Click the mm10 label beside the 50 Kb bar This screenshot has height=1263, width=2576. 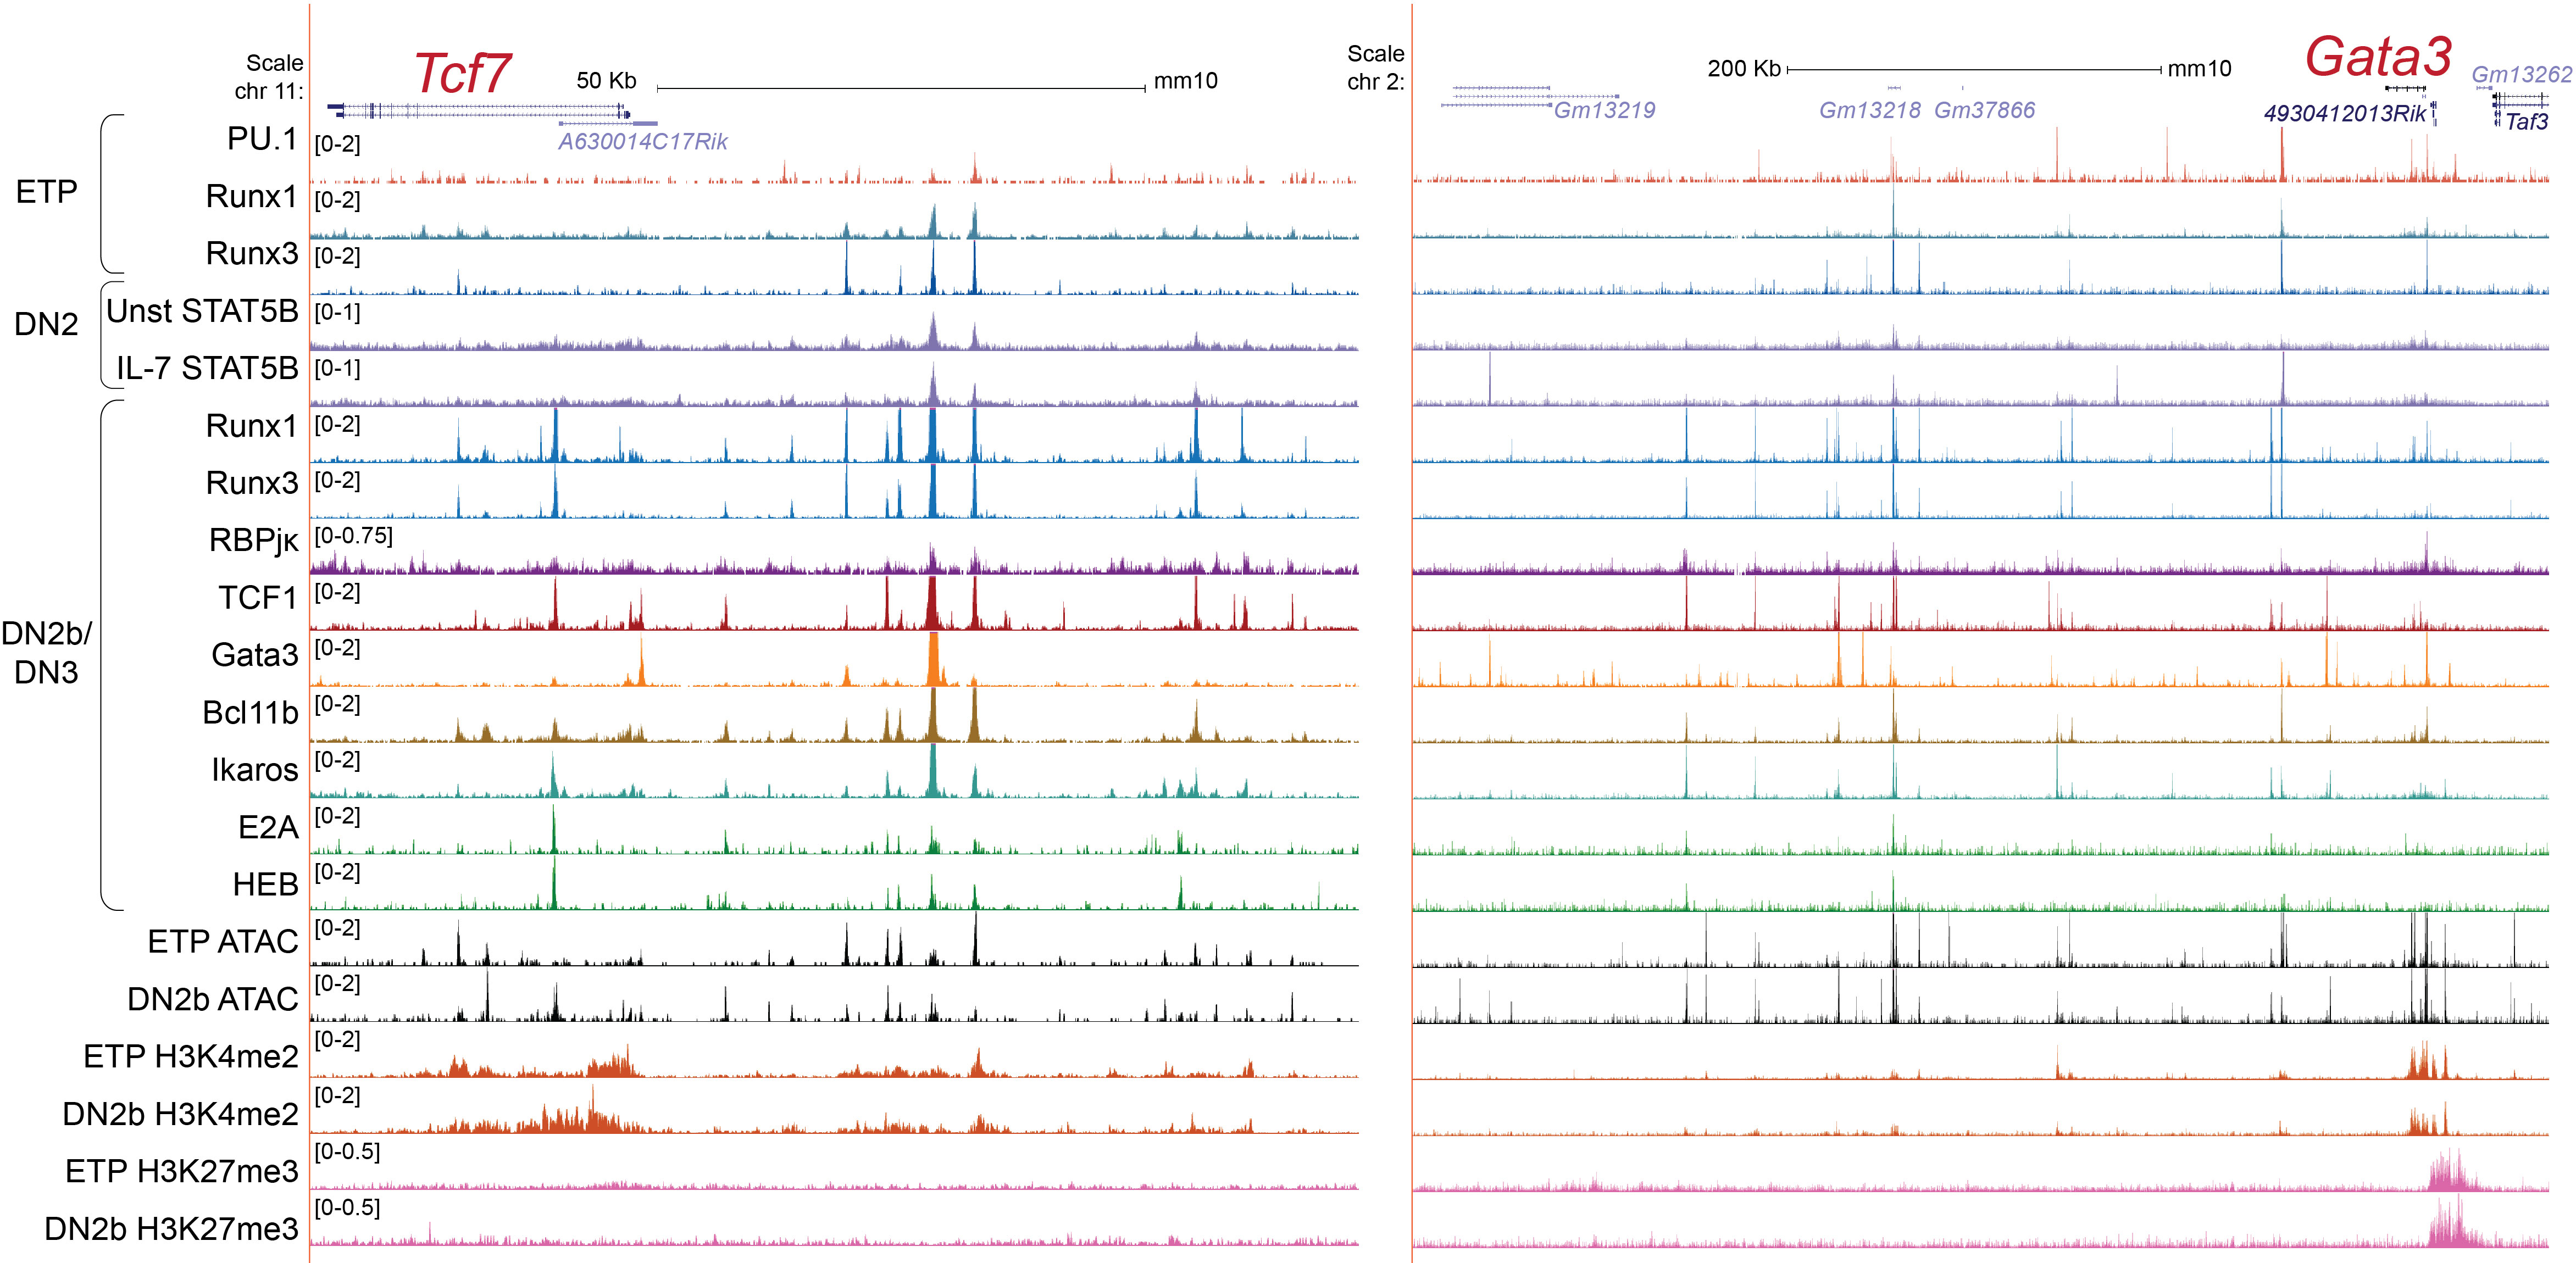pos(1185,81)
